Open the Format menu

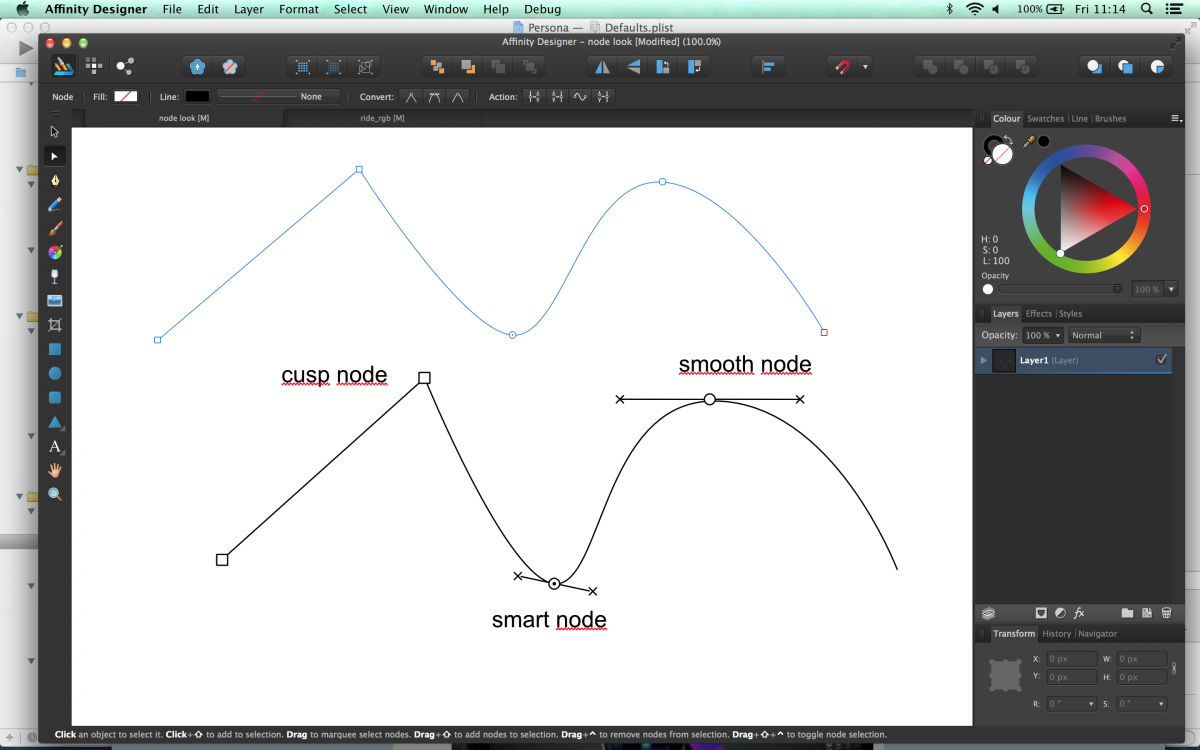point(299,9)
